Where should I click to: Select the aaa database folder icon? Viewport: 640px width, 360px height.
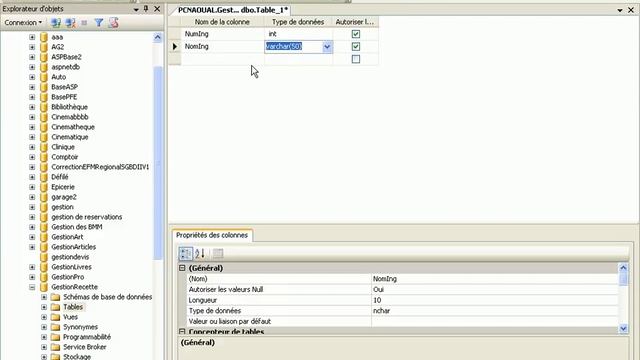(44, 37)
